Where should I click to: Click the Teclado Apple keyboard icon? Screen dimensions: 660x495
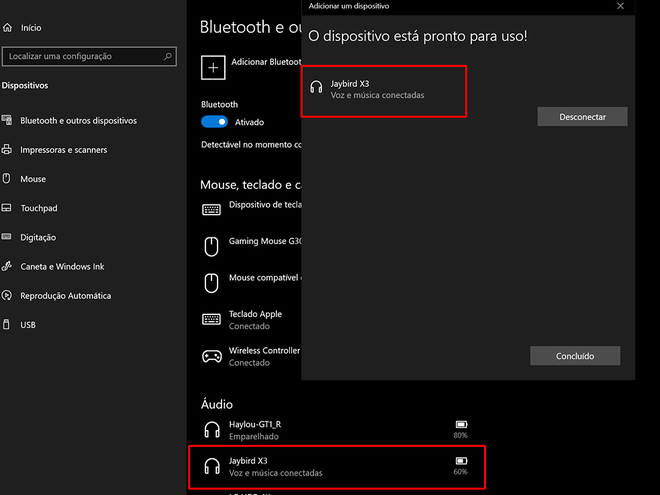211,319
